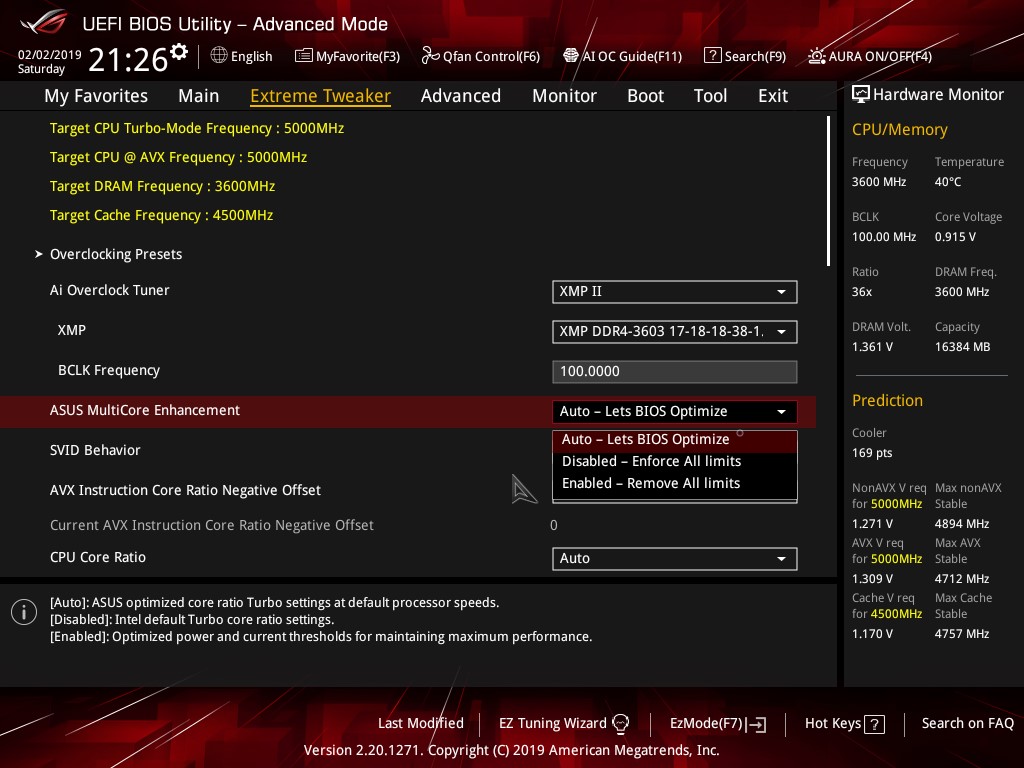Click Max nonAVX Stable 4894 MHz value
This screenshot has height=768, width=1024.
(x=962, y=524)
